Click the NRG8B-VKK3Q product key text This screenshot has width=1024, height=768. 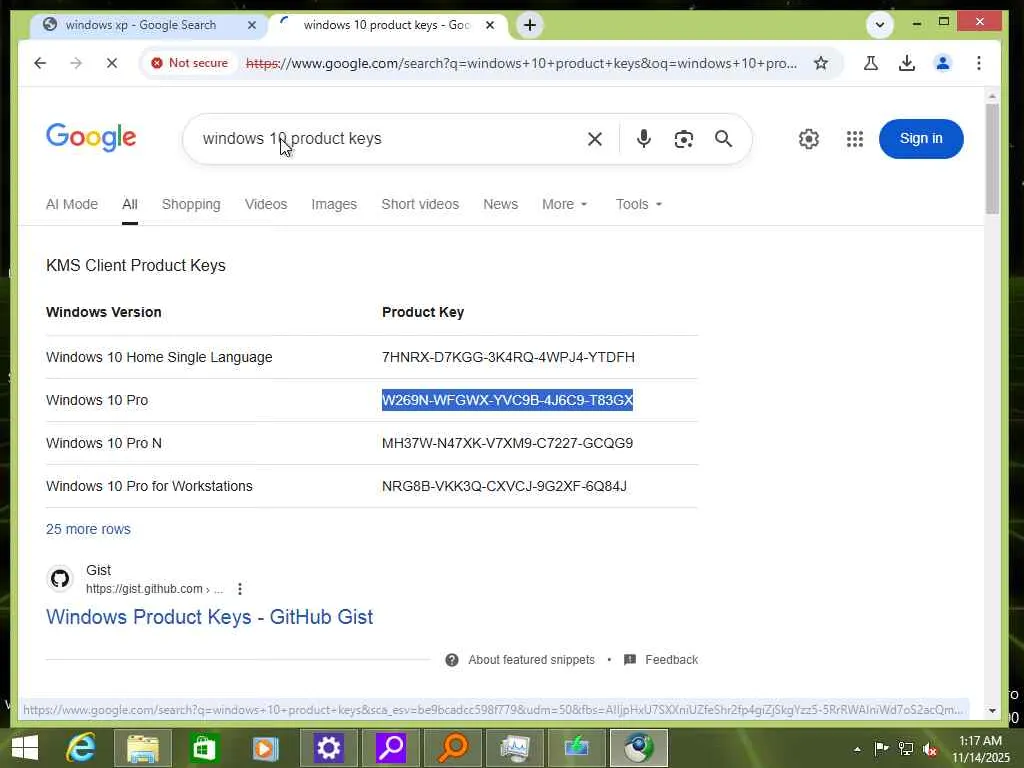pyautogui.click(x=504, y=486)
